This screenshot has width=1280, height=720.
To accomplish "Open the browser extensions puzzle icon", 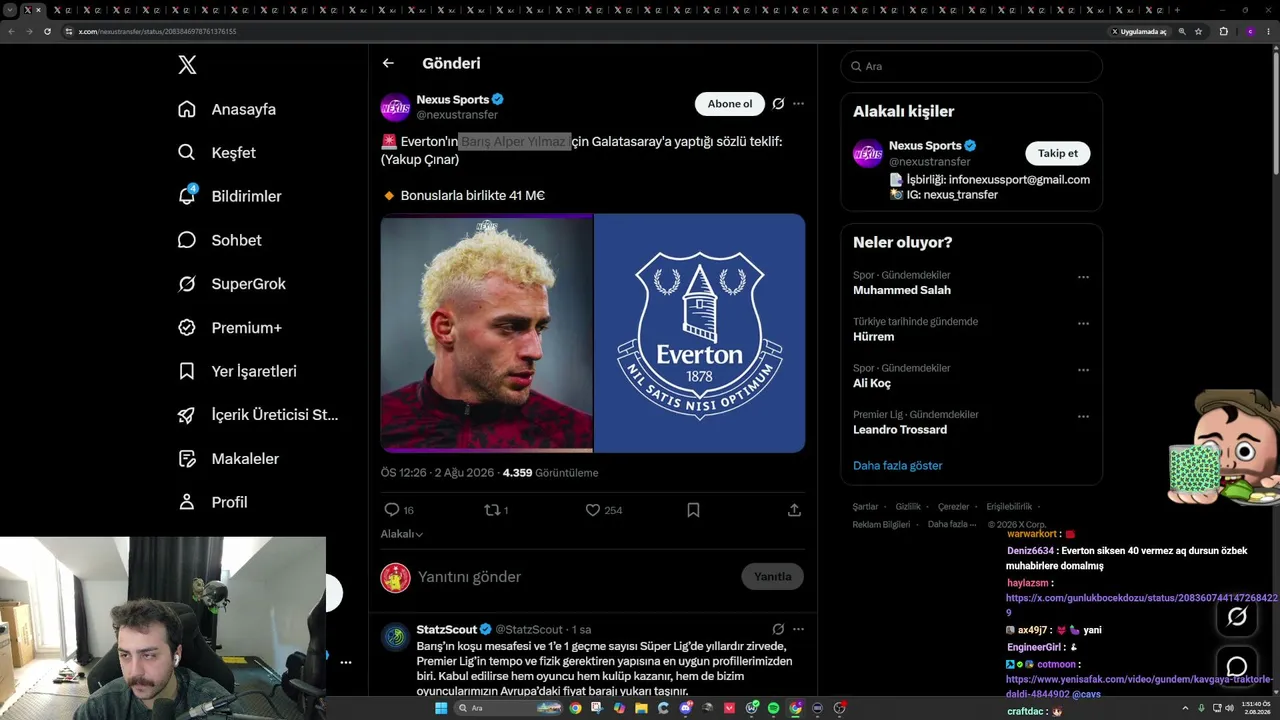I will (1223, 31).
